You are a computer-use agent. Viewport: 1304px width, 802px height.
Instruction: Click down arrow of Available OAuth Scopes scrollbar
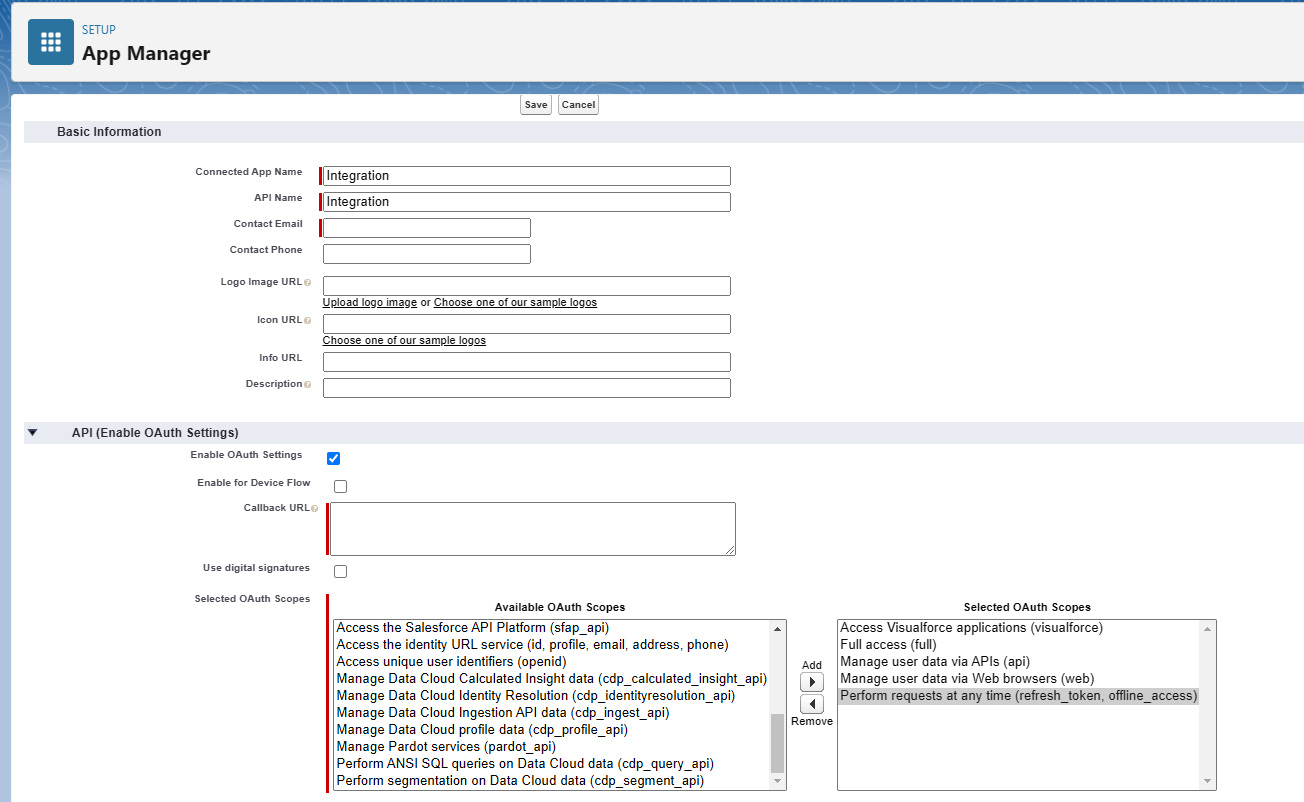click(777, 782)
